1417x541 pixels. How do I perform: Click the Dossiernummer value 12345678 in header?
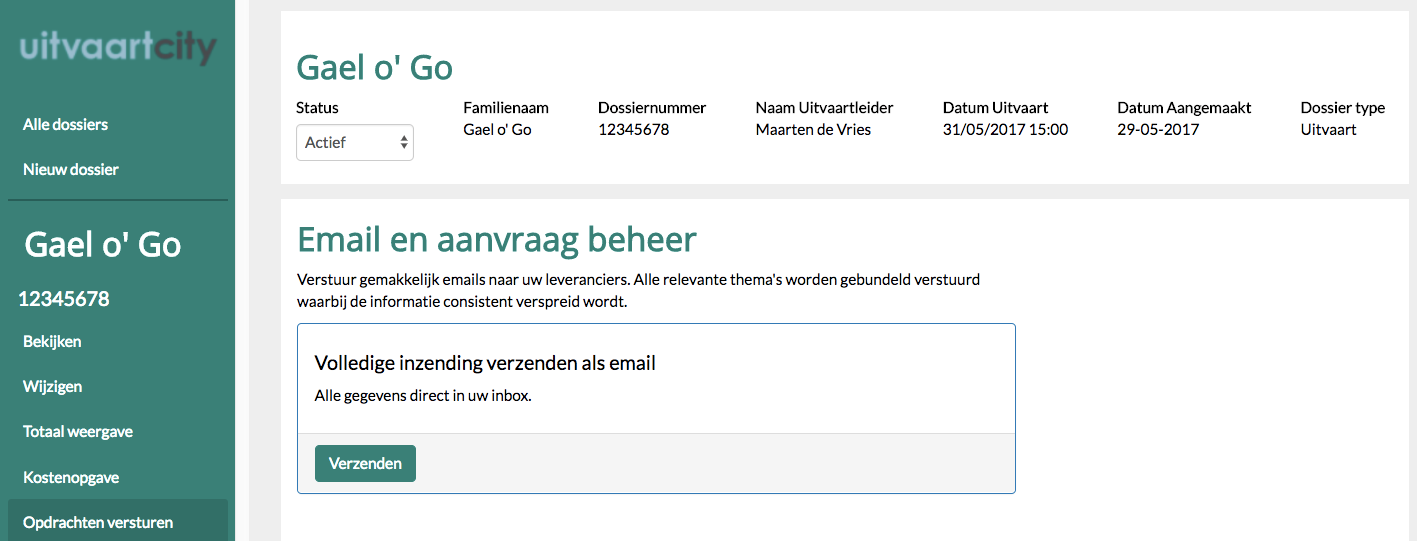tap(634, 129)
